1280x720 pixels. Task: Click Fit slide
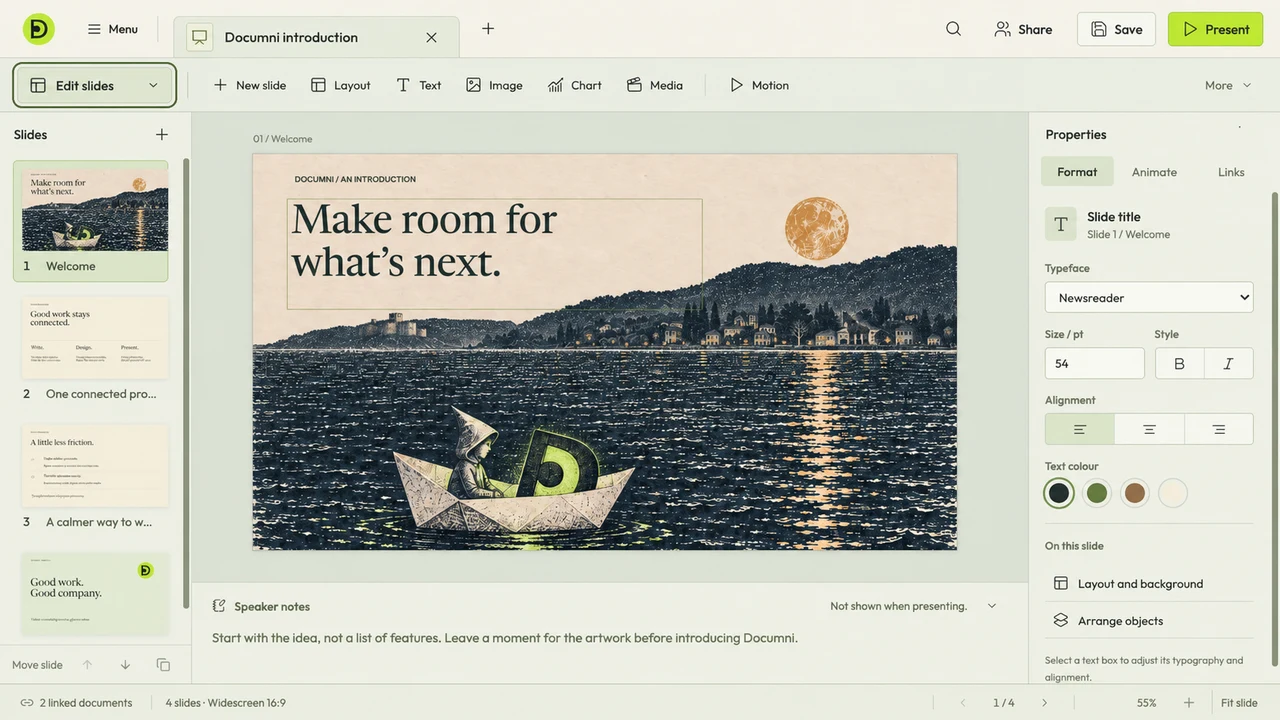coord(1239,703)
